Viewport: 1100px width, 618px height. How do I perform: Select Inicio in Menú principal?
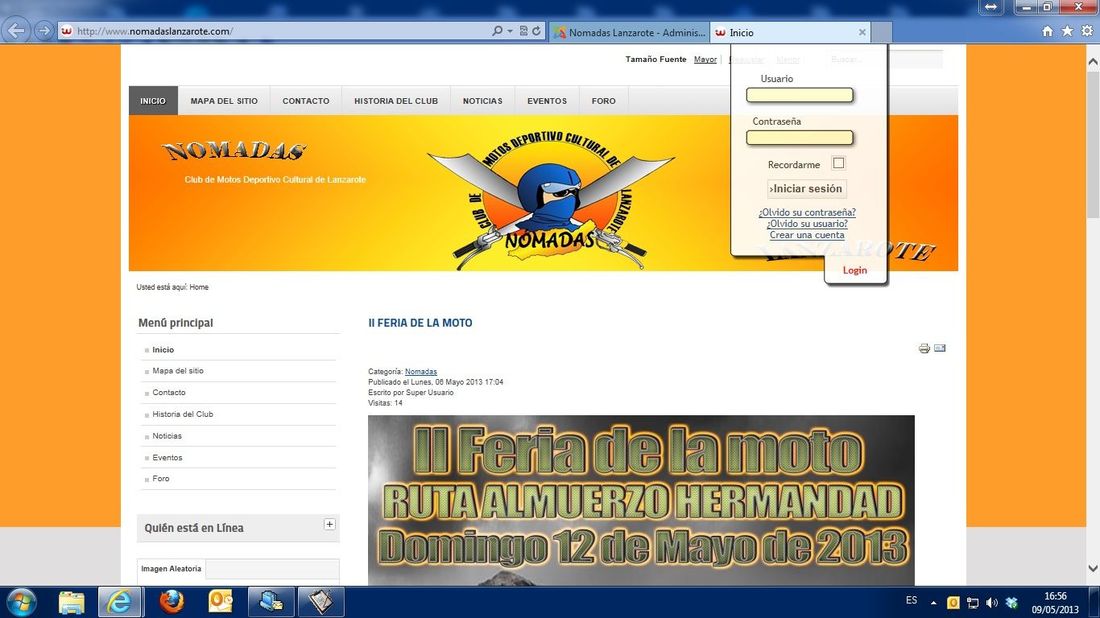163,349
